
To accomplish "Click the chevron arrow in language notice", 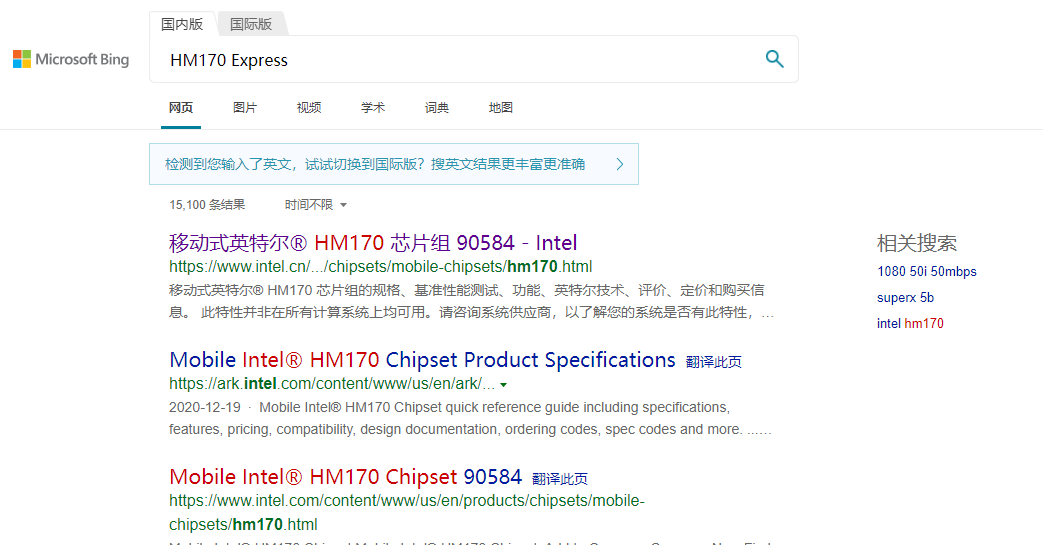I will 619,164.
